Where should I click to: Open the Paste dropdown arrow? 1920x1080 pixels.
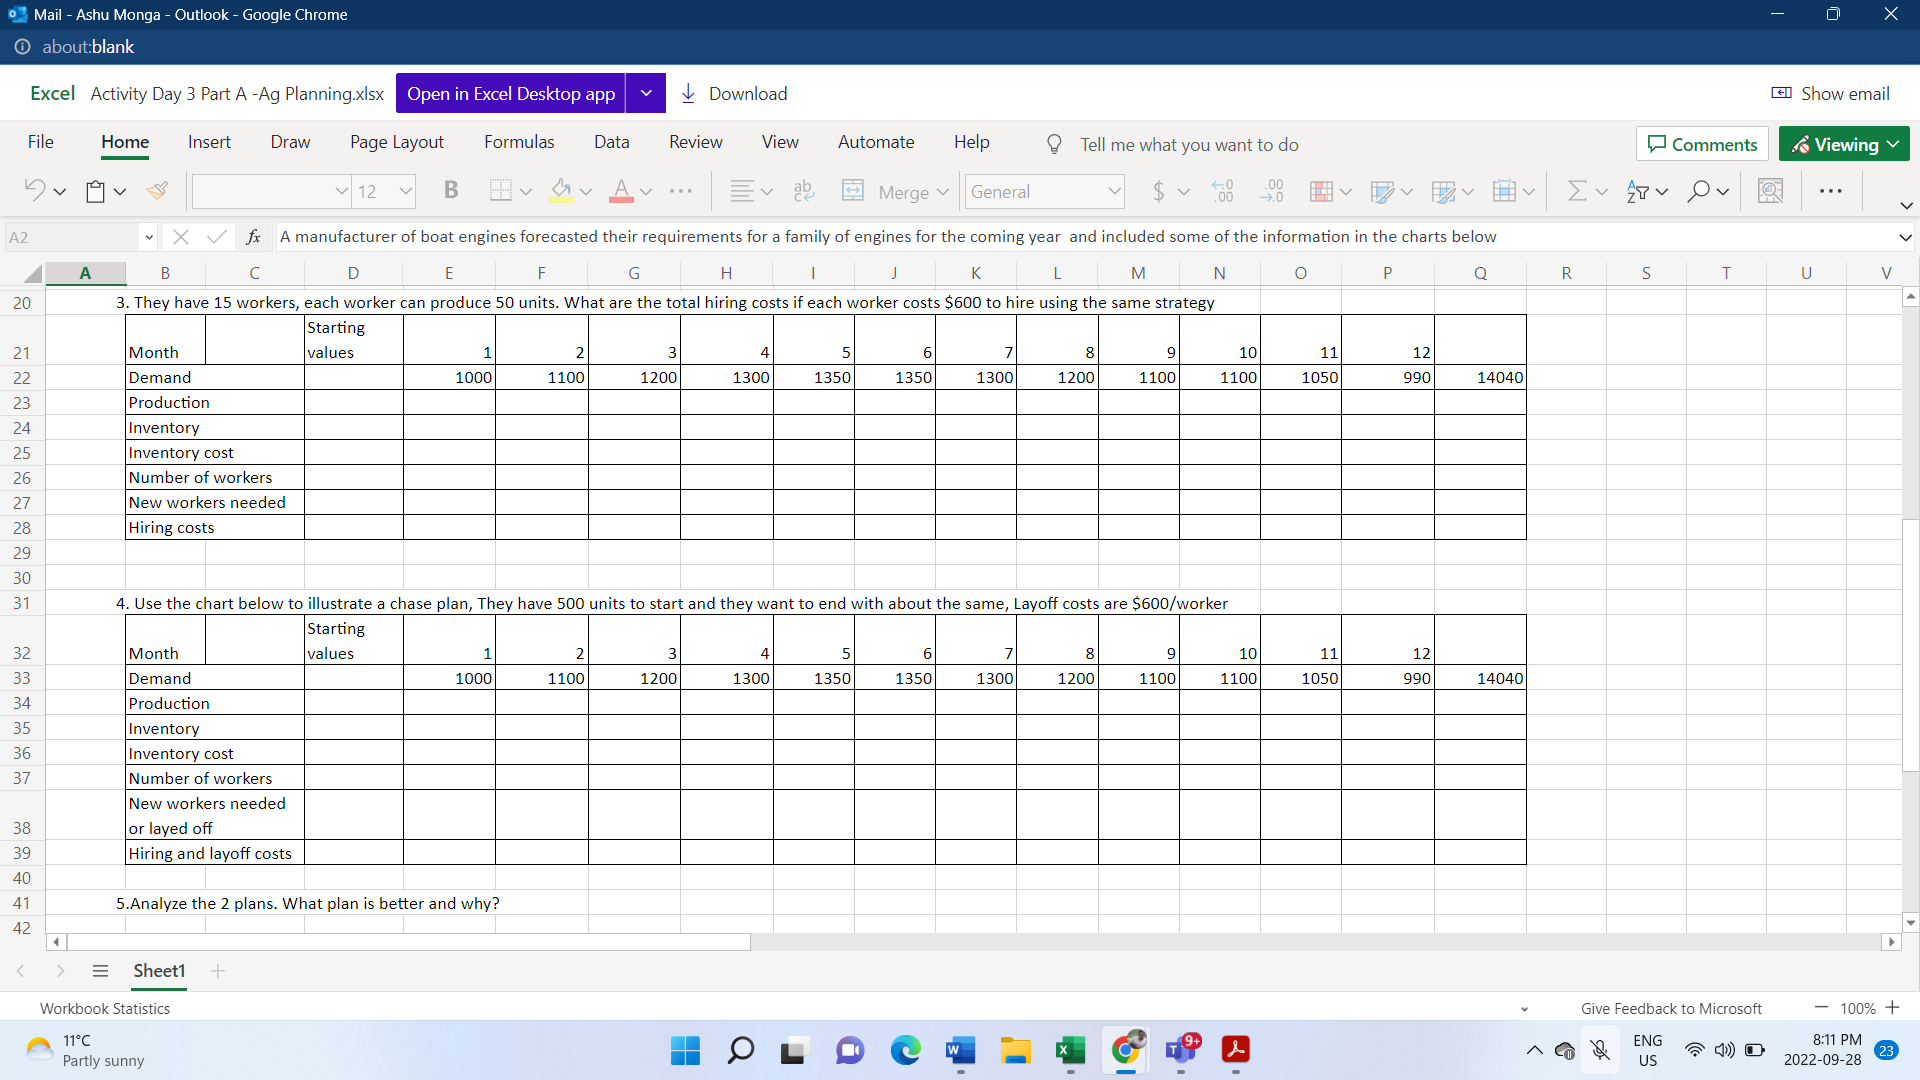pyautogui.click(x=118, y=191)
